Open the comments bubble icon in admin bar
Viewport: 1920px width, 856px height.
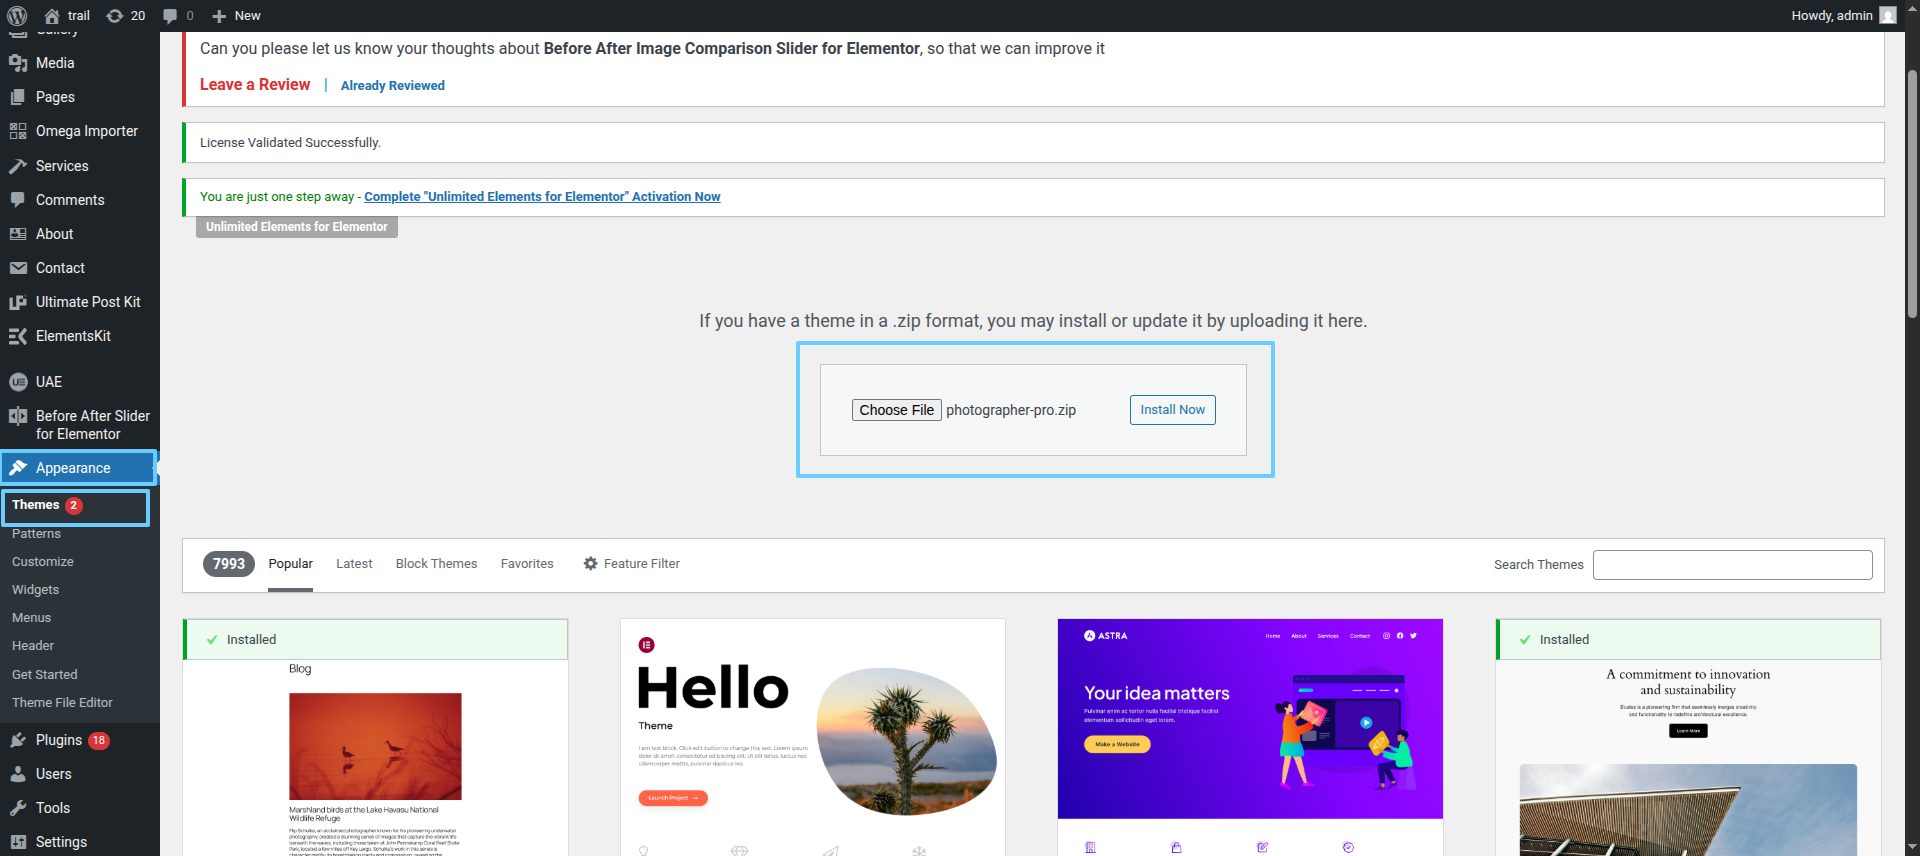pyautogui.click(x=170, y=16)
